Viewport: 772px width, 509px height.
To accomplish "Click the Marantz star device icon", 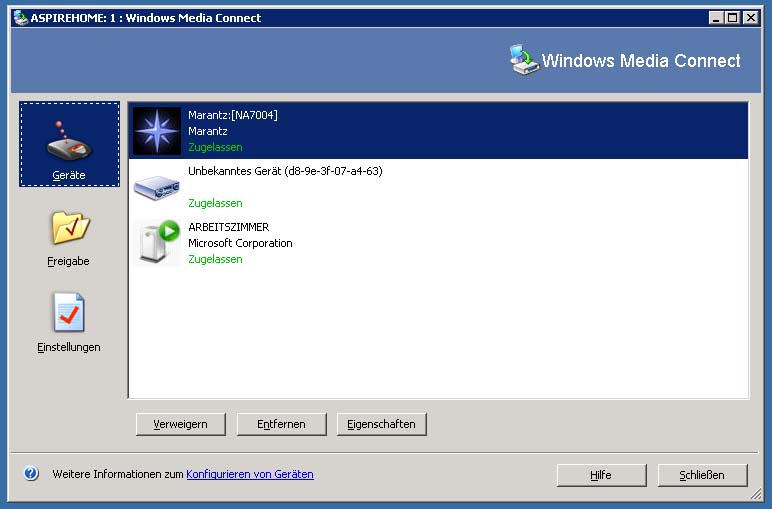I will [157, 131].
